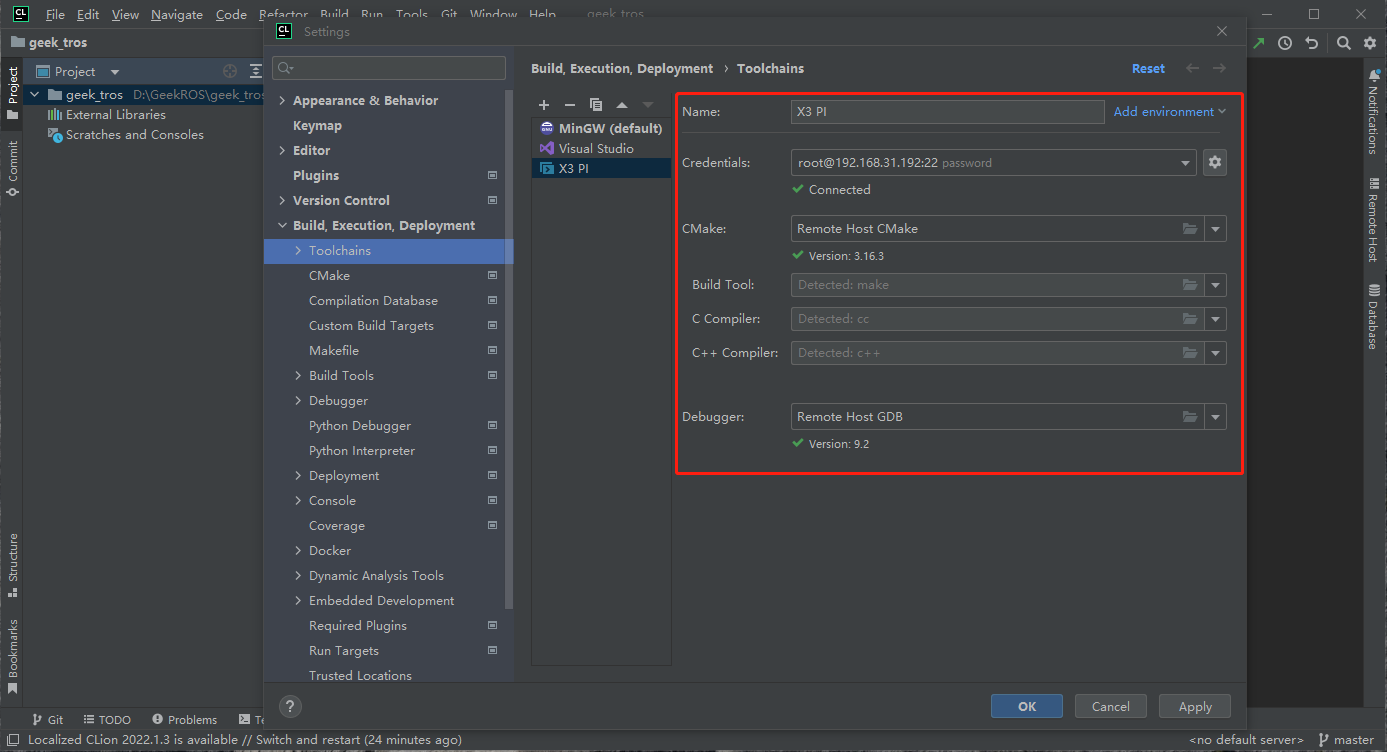The height and width of the screenshot is (752, 1387).
Task: Remove the selected toolchain with minus icon
Action: click(x=570, y=105)
